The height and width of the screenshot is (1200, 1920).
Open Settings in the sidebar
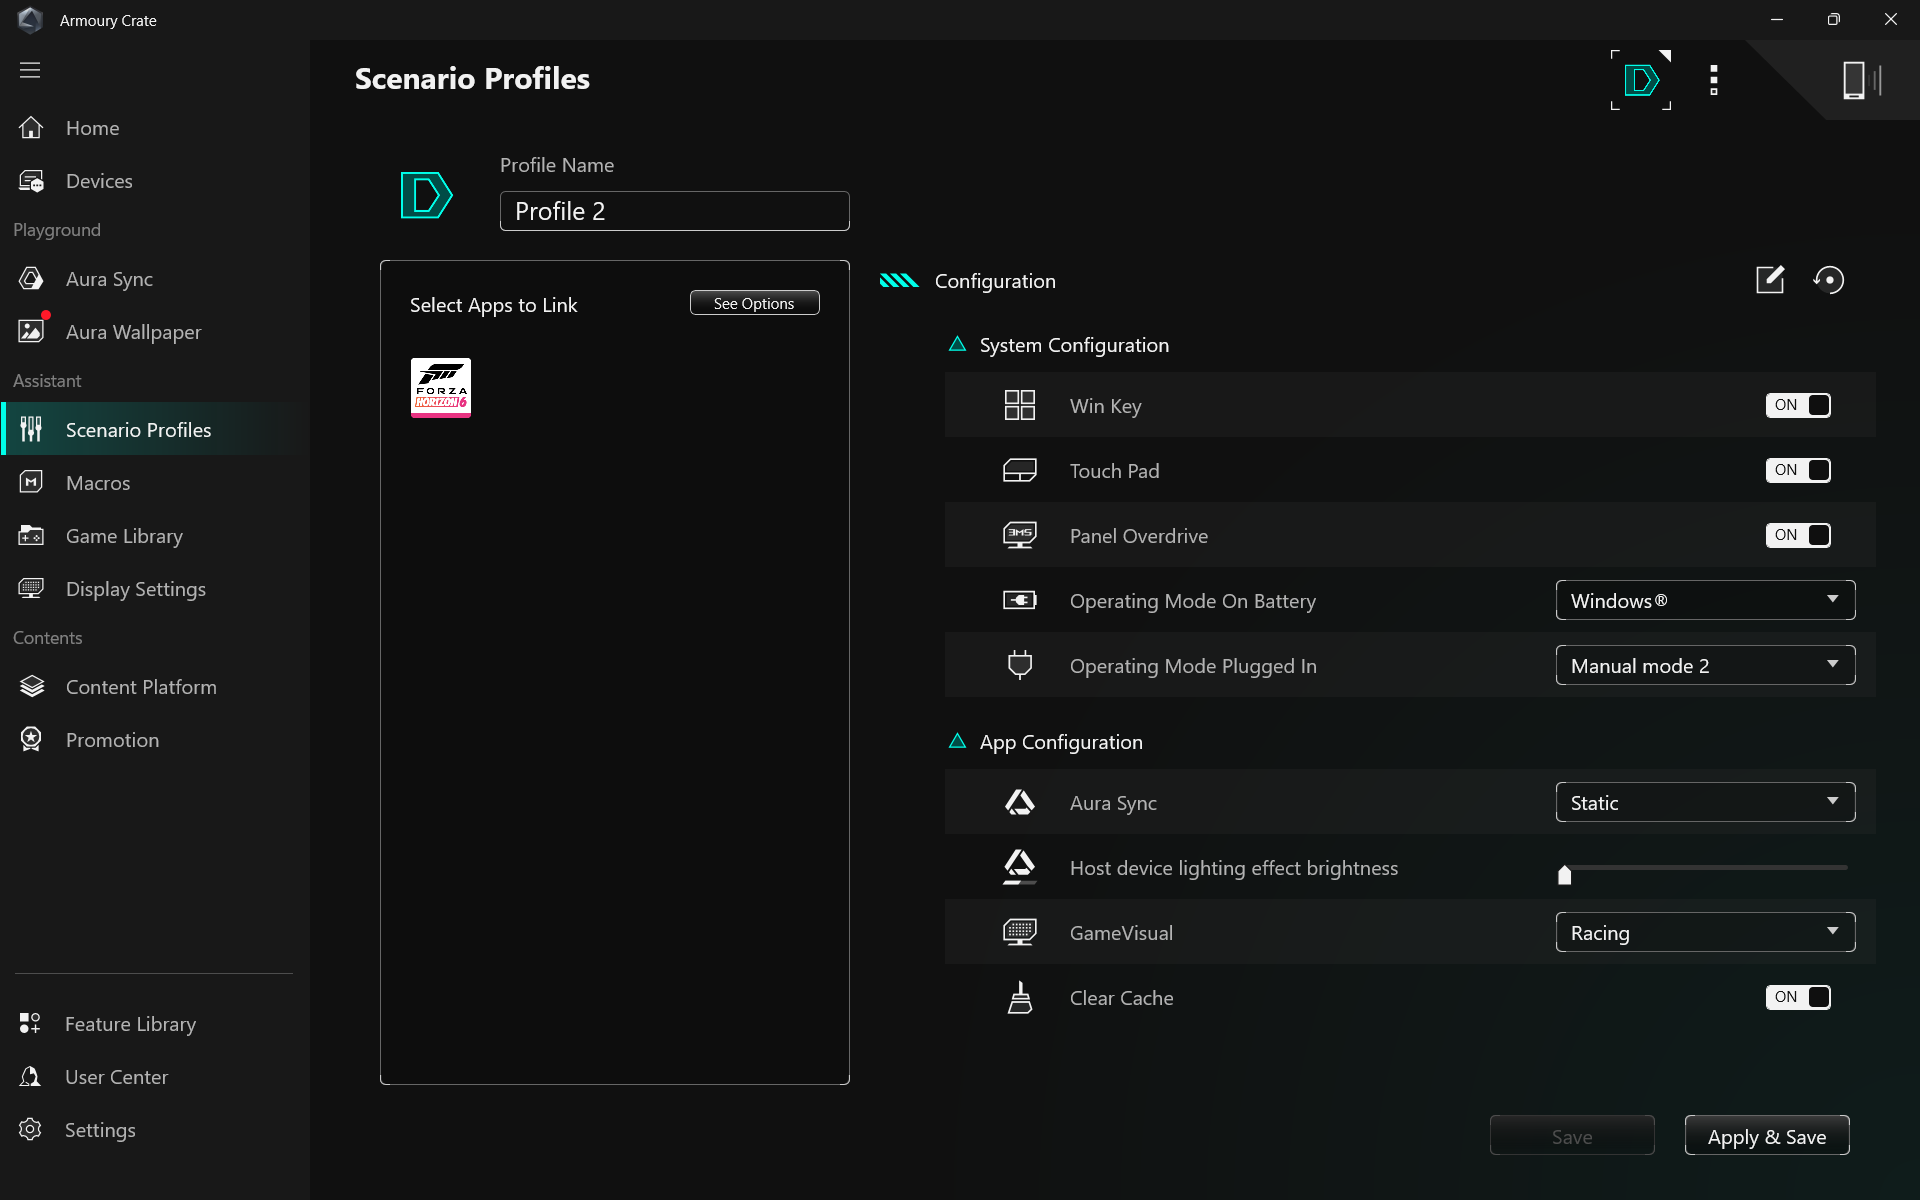point(154,1130)
